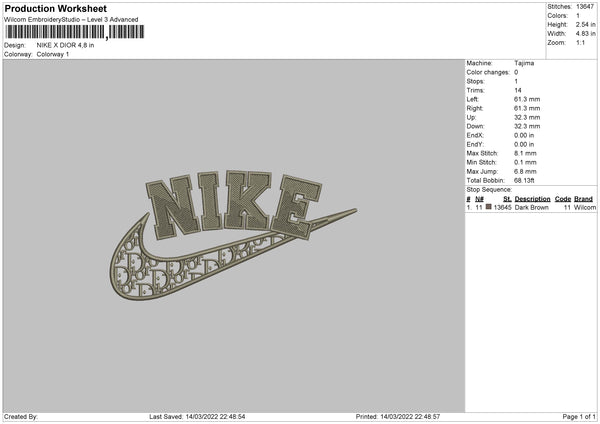This screenshot has height=424, width=600.
Task: Click the stitch count "13645" in stop sequence
Action: 502,207
